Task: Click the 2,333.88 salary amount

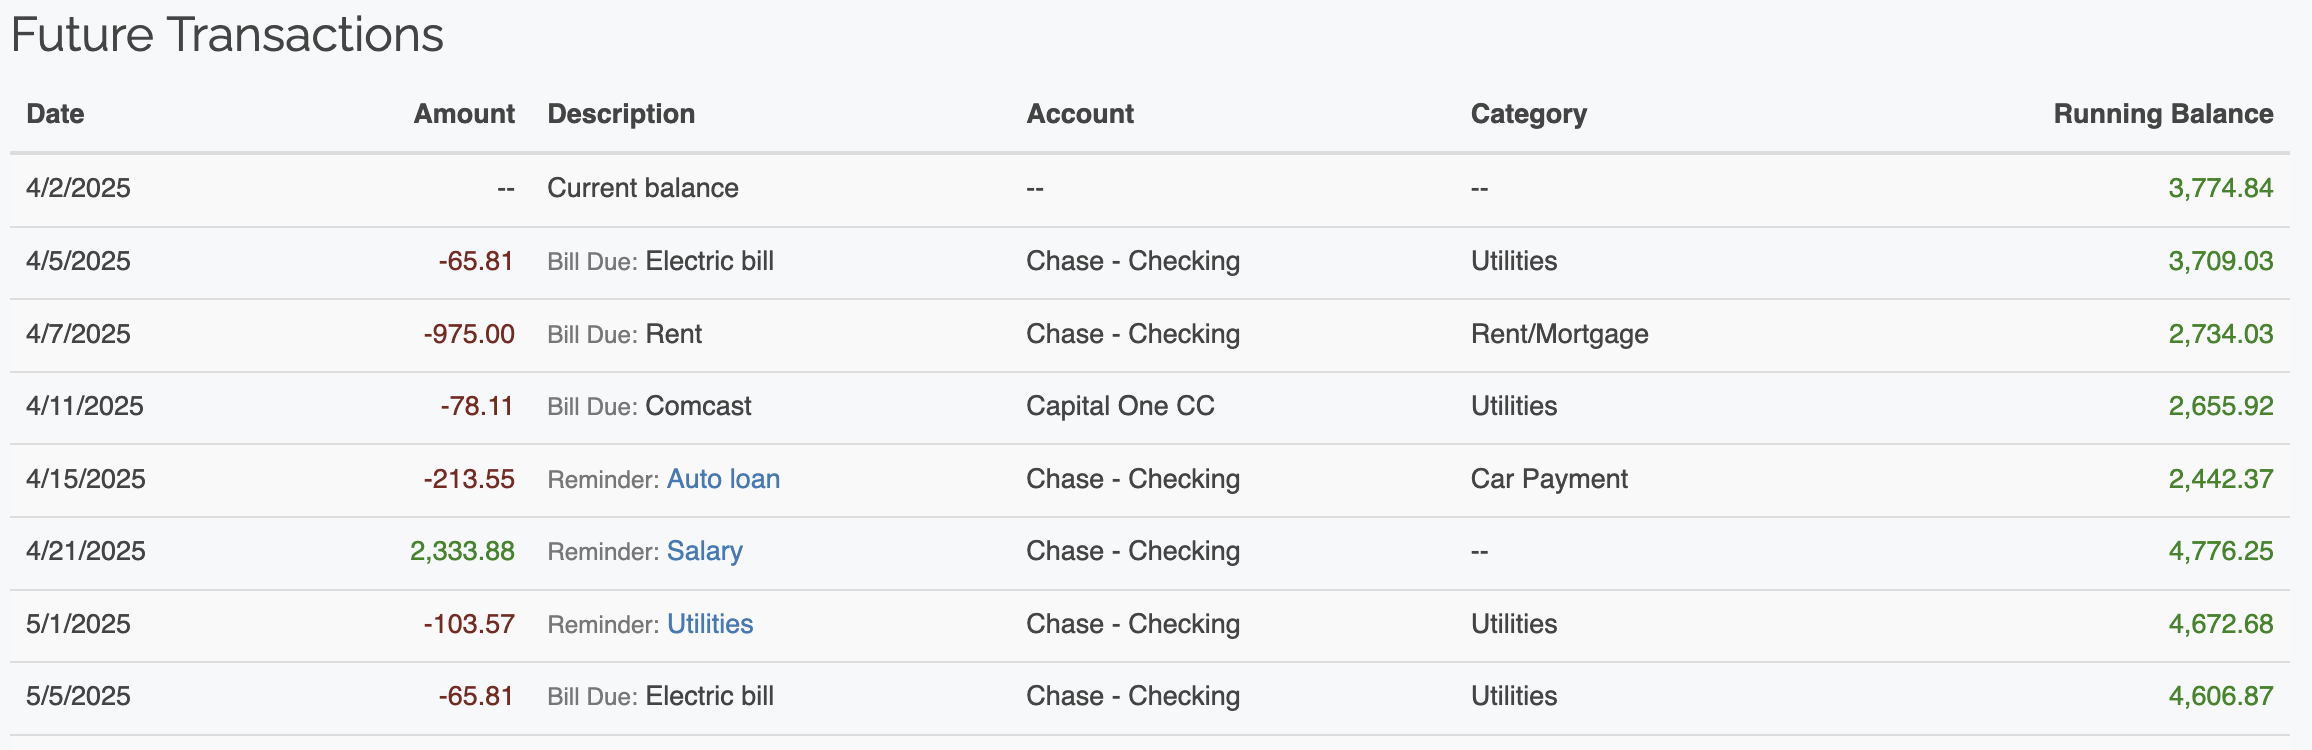Action: click(x=462, y=551)
